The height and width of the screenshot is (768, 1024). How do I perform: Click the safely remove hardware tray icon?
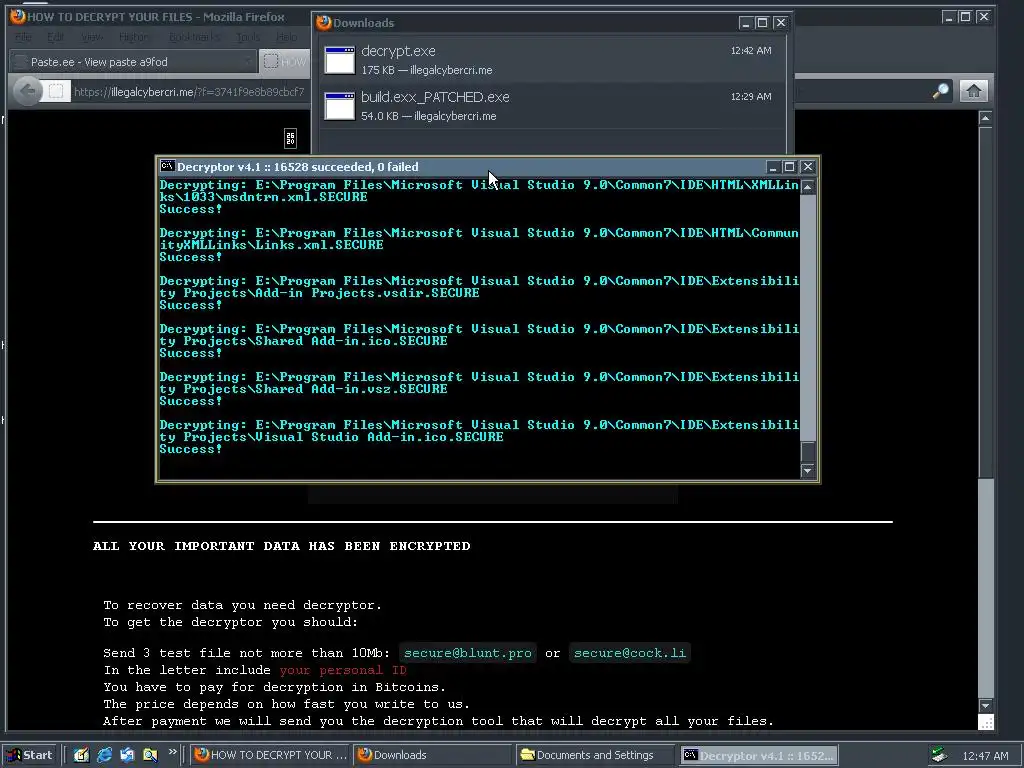click(x=939, y=755)
